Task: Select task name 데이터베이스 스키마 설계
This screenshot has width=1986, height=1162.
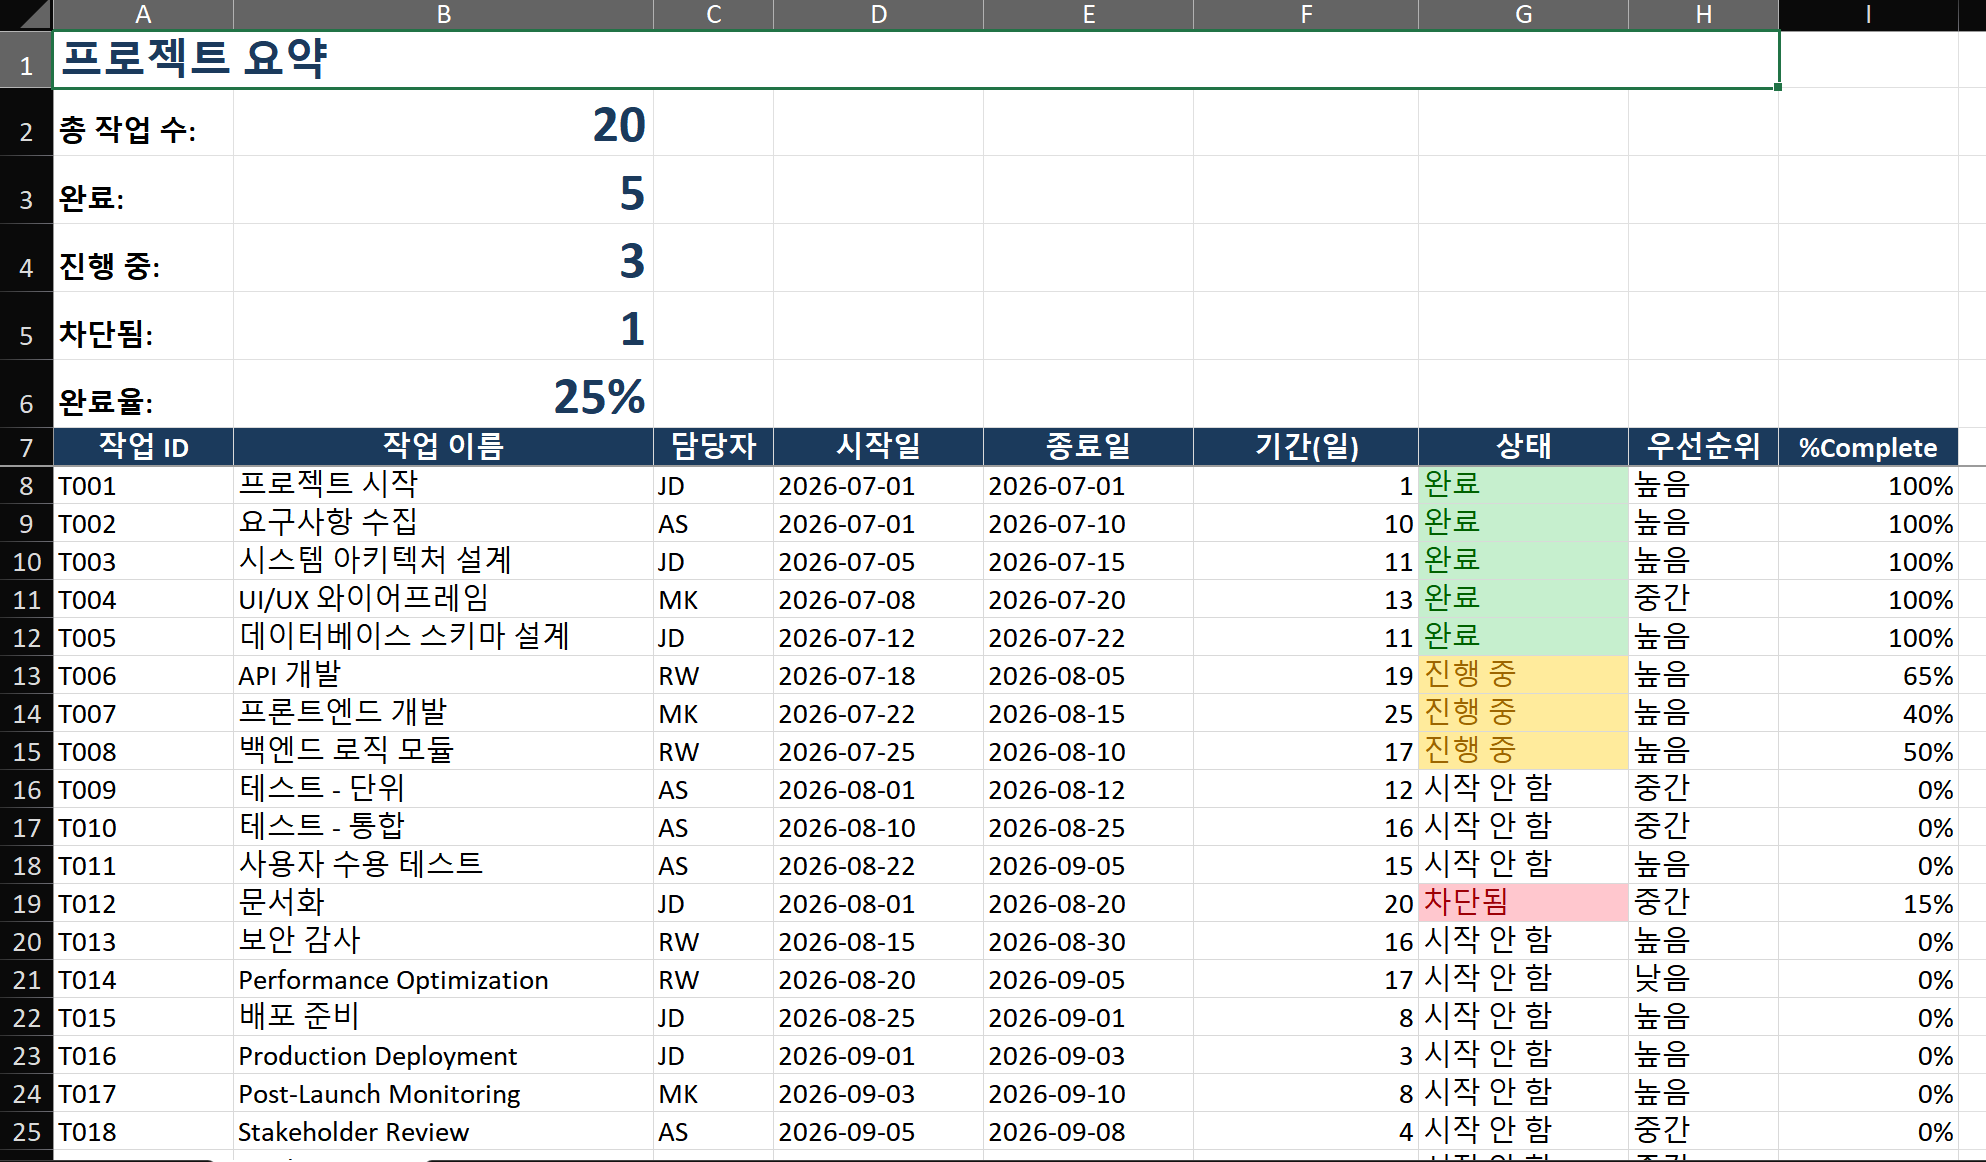Action: pyautogui.click(x=443, y=637)
